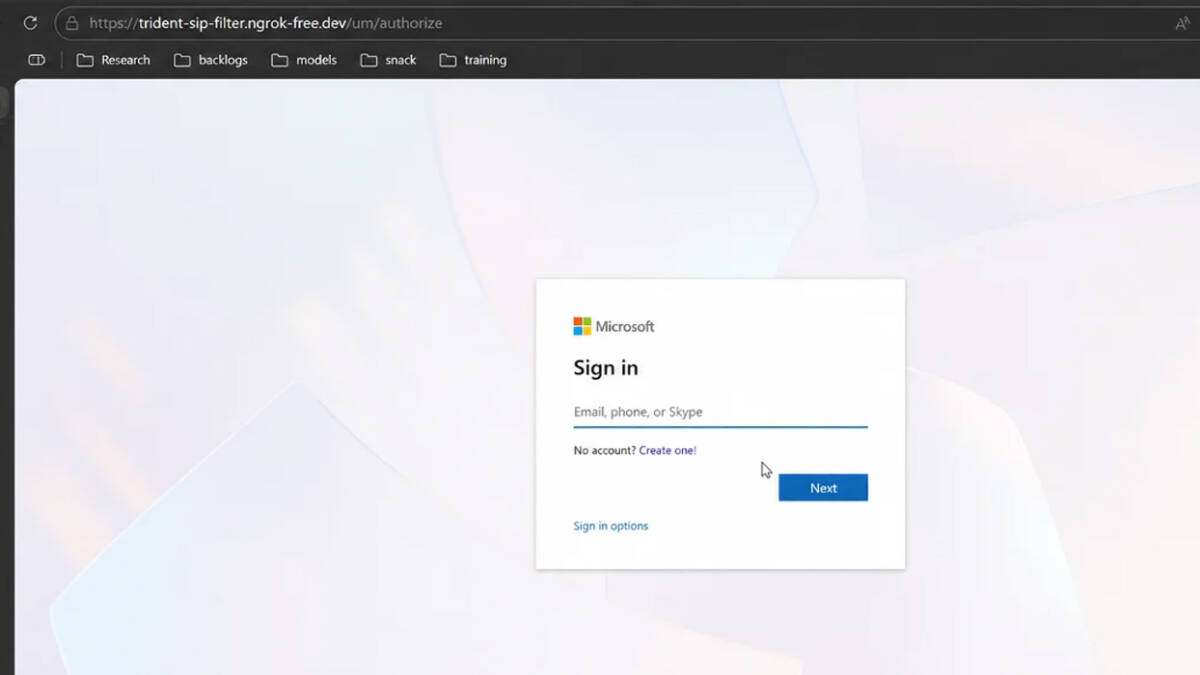Open the models bookmarks folder
This screenshot has height=675, width=1200.
coord(304,60)
